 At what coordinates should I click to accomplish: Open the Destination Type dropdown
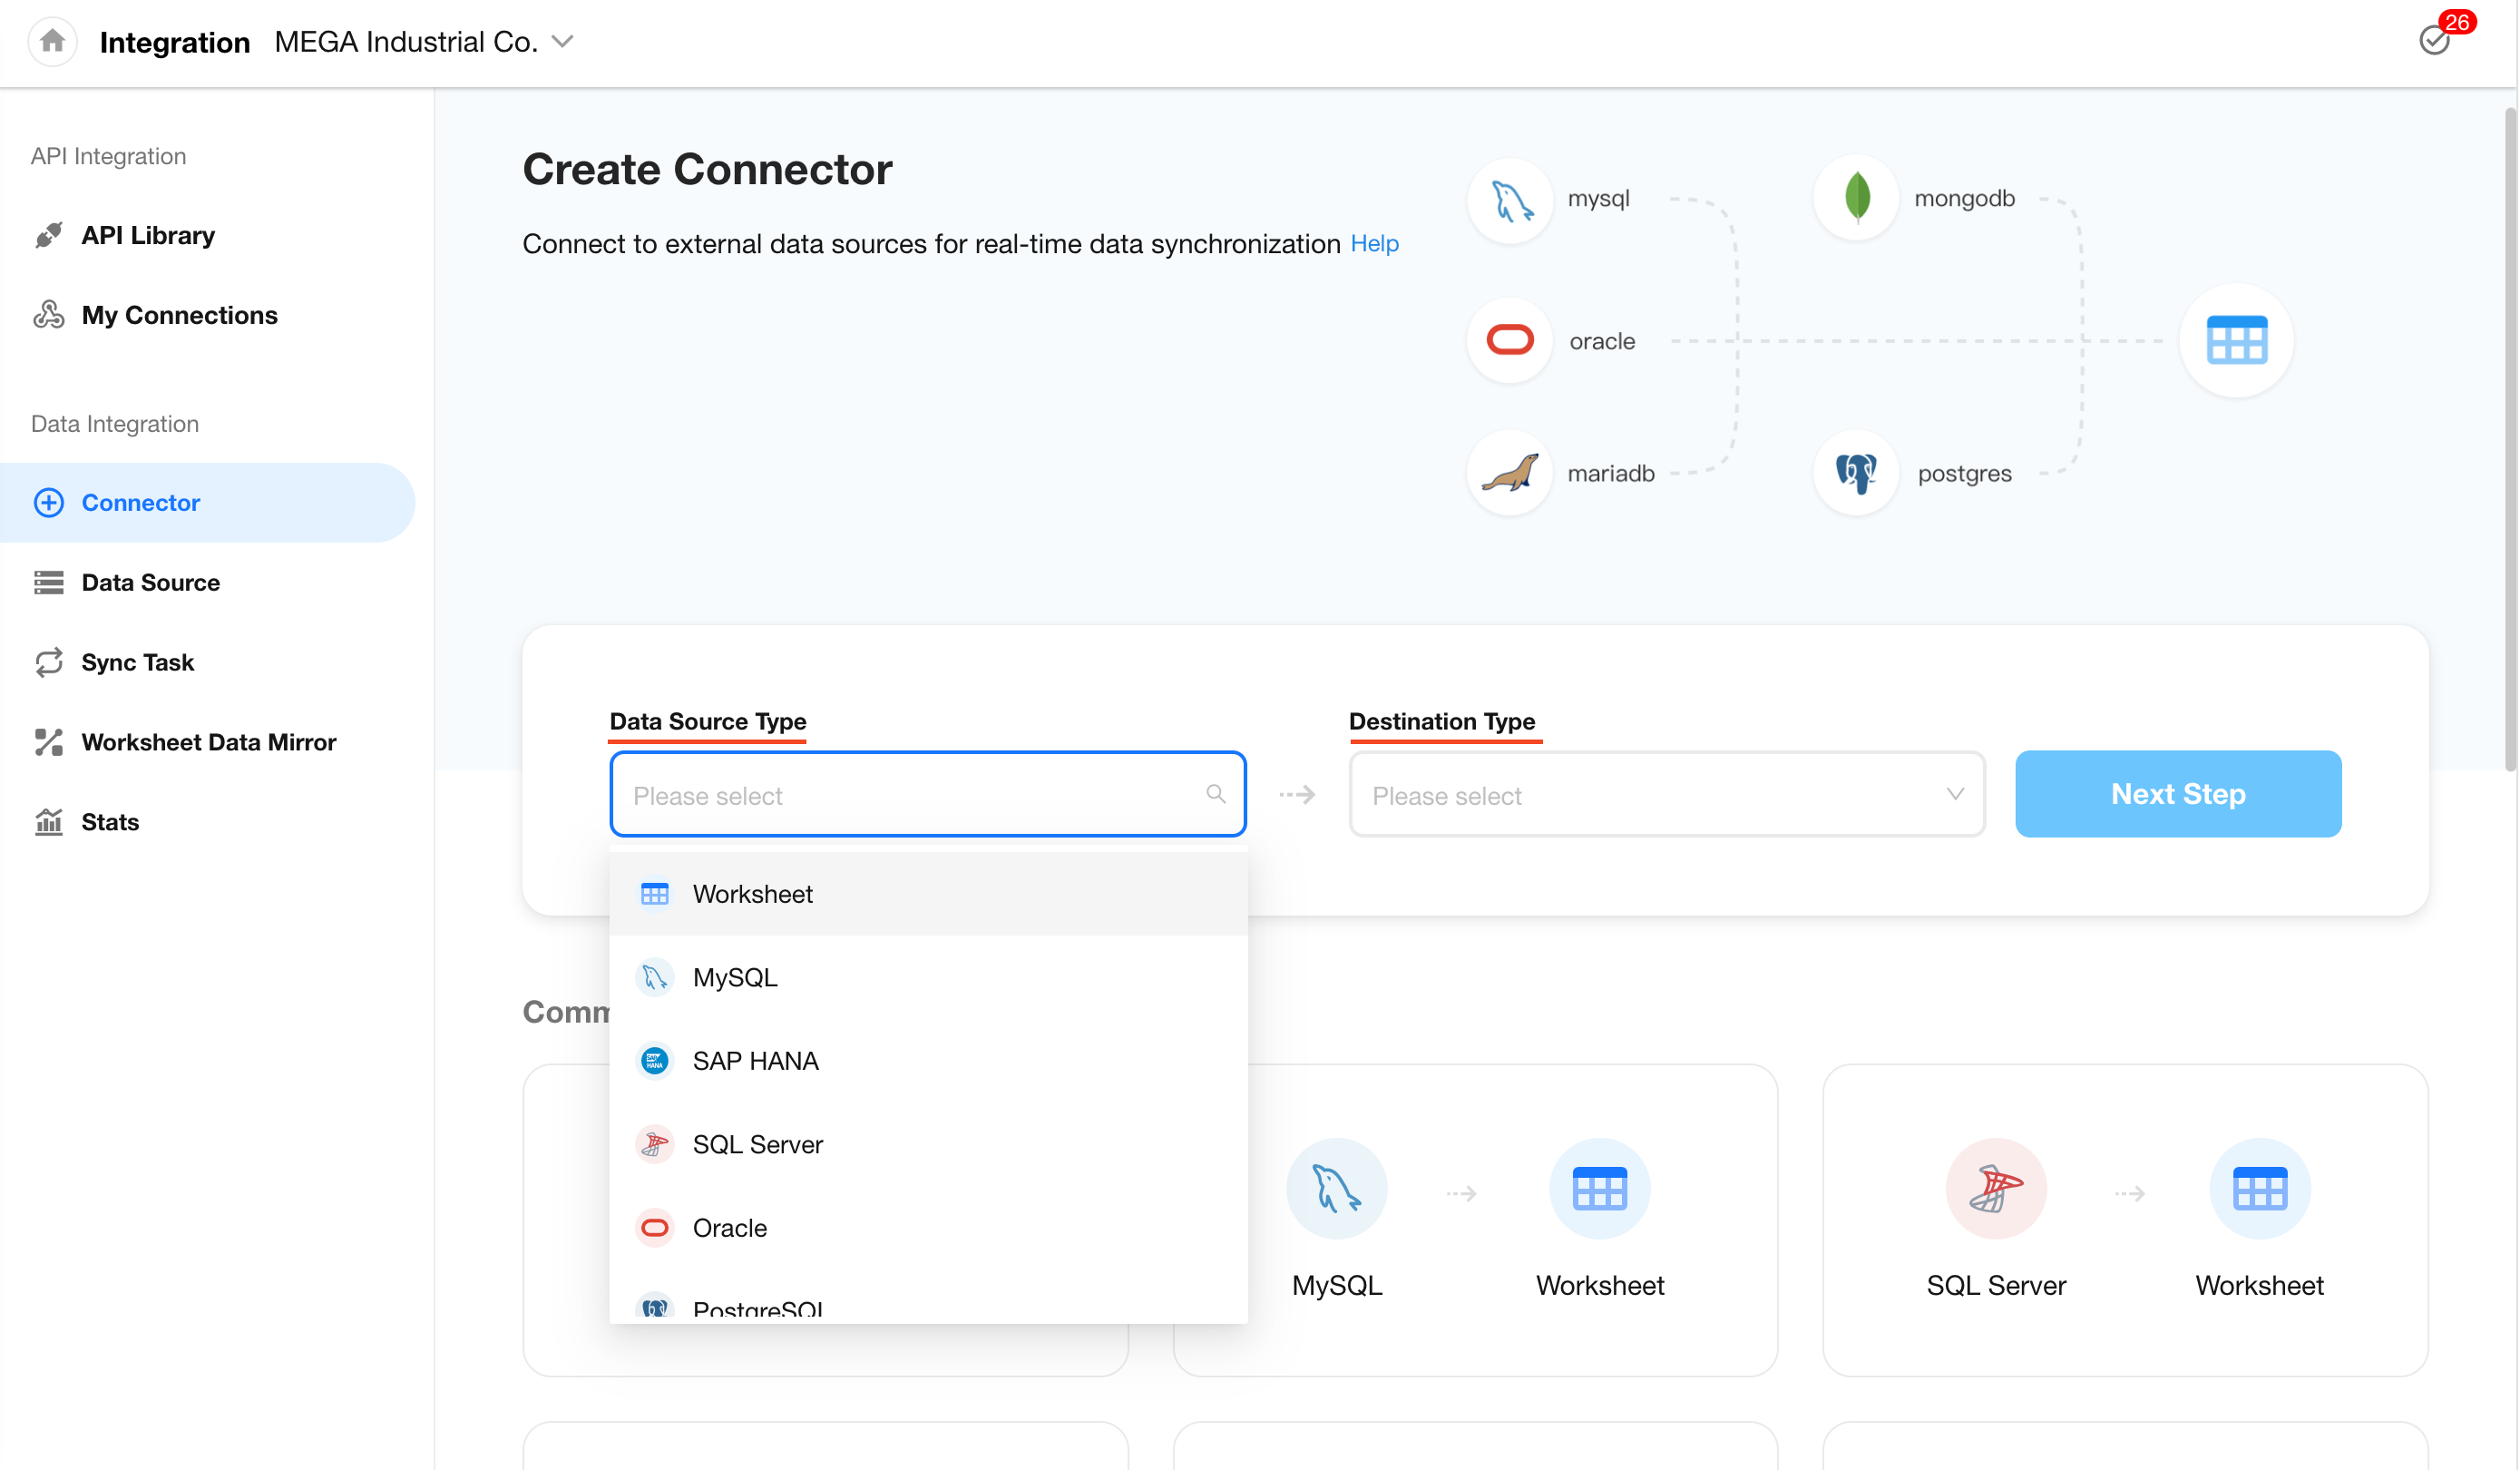tap(1666, 795)
